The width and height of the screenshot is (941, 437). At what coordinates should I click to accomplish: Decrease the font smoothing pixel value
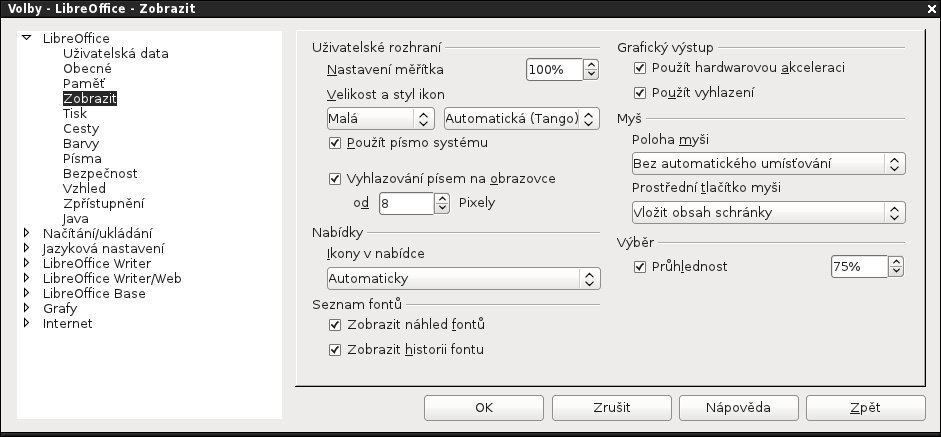[442, 209]
